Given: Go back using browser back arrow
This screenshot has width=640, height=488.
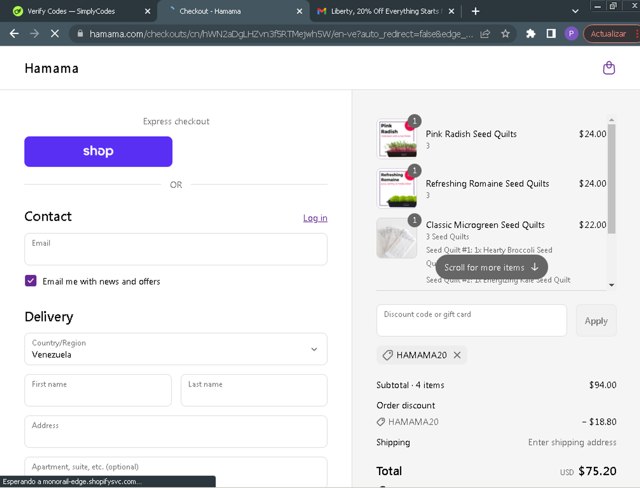Looking at the screenshot, I should tap(14, 33).
